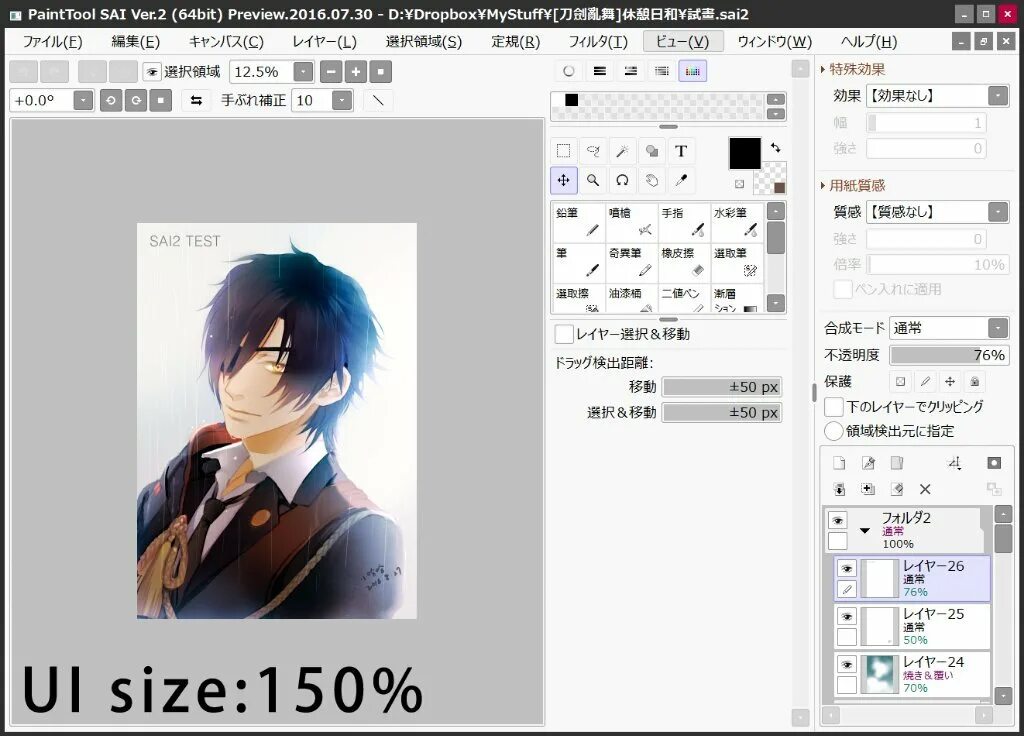1024x736 pixels.
Task: Select the eyedropper tool
Action: pyautogui.click(x=681, y=180)
